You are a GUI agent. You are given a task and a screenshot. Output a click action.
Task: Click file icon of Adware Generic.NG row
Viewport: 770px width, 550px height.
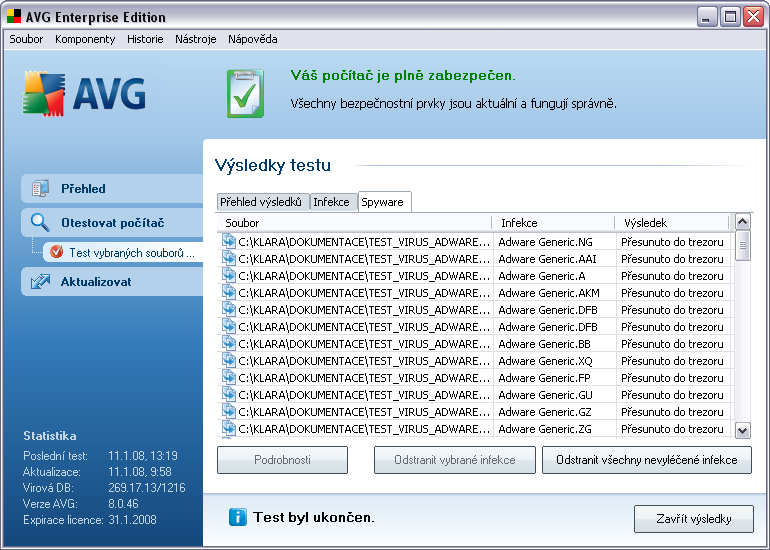click(x=229, y=241)
